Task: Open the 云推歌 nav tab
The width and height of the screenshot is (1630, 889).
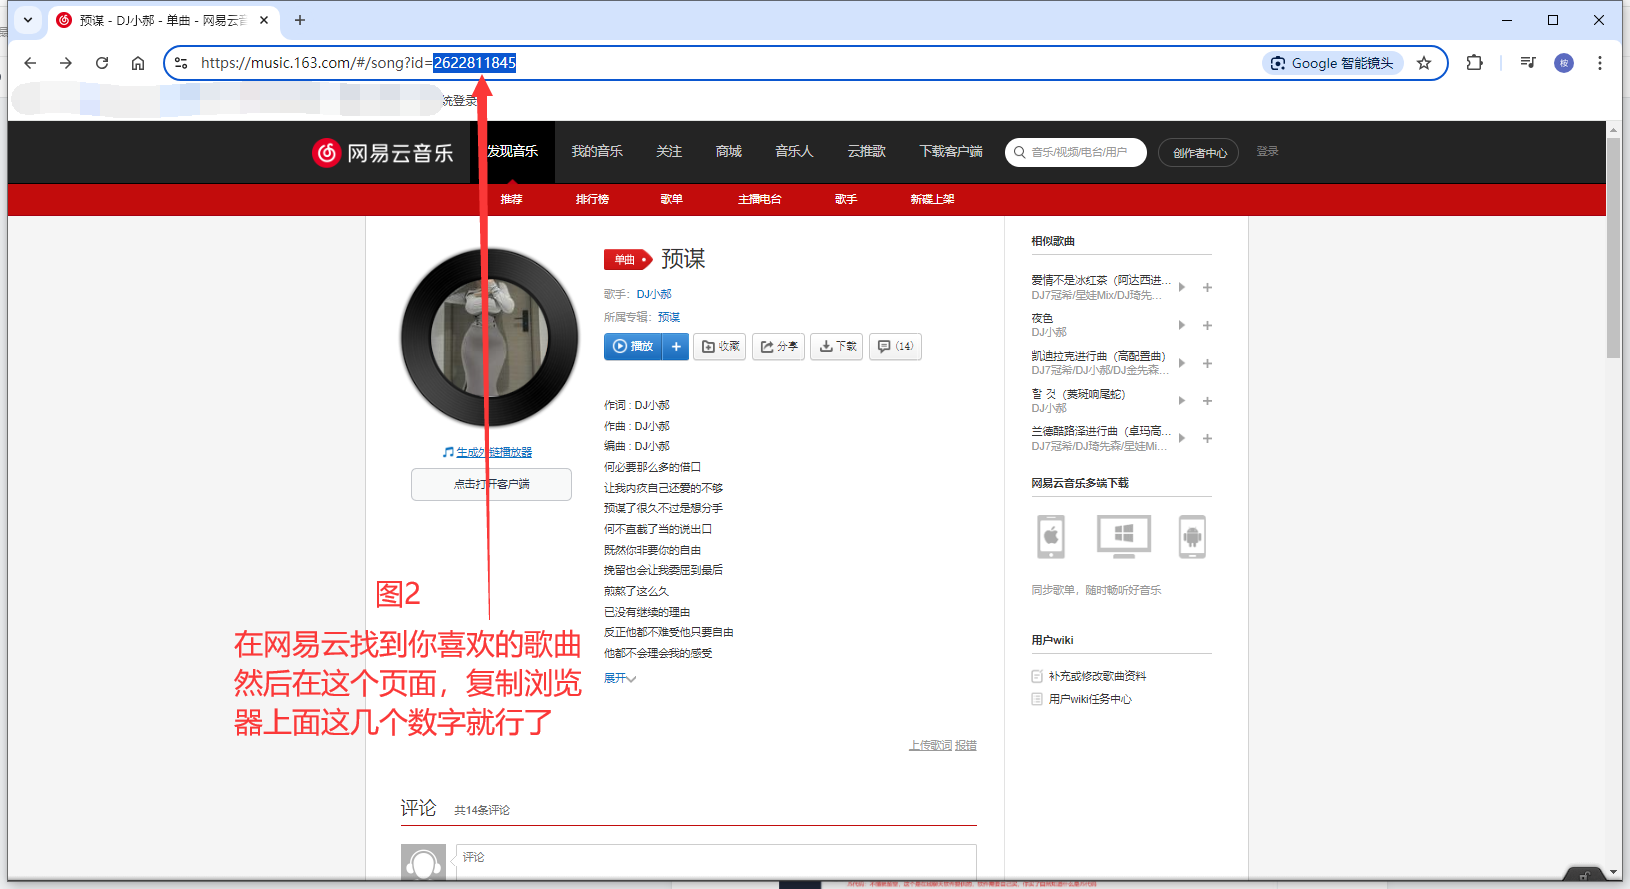Action: click(x=867, y=152)
